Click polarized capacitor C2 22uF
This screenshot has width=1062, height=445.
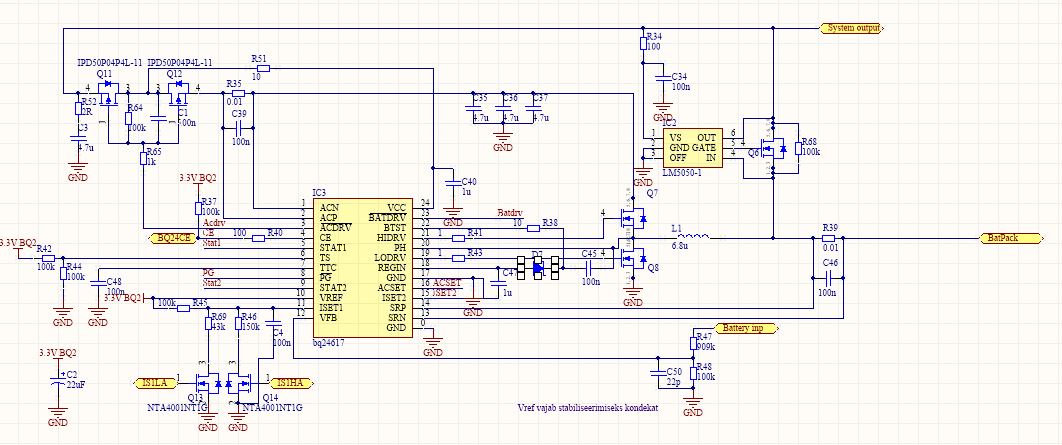tap(58, 379)
